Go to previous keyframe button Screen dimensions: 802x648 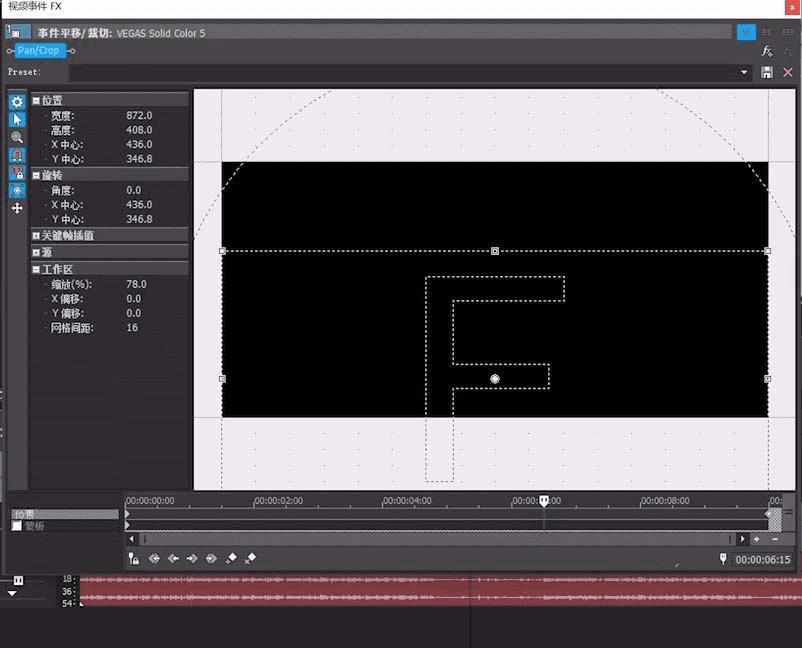point(173,558)
